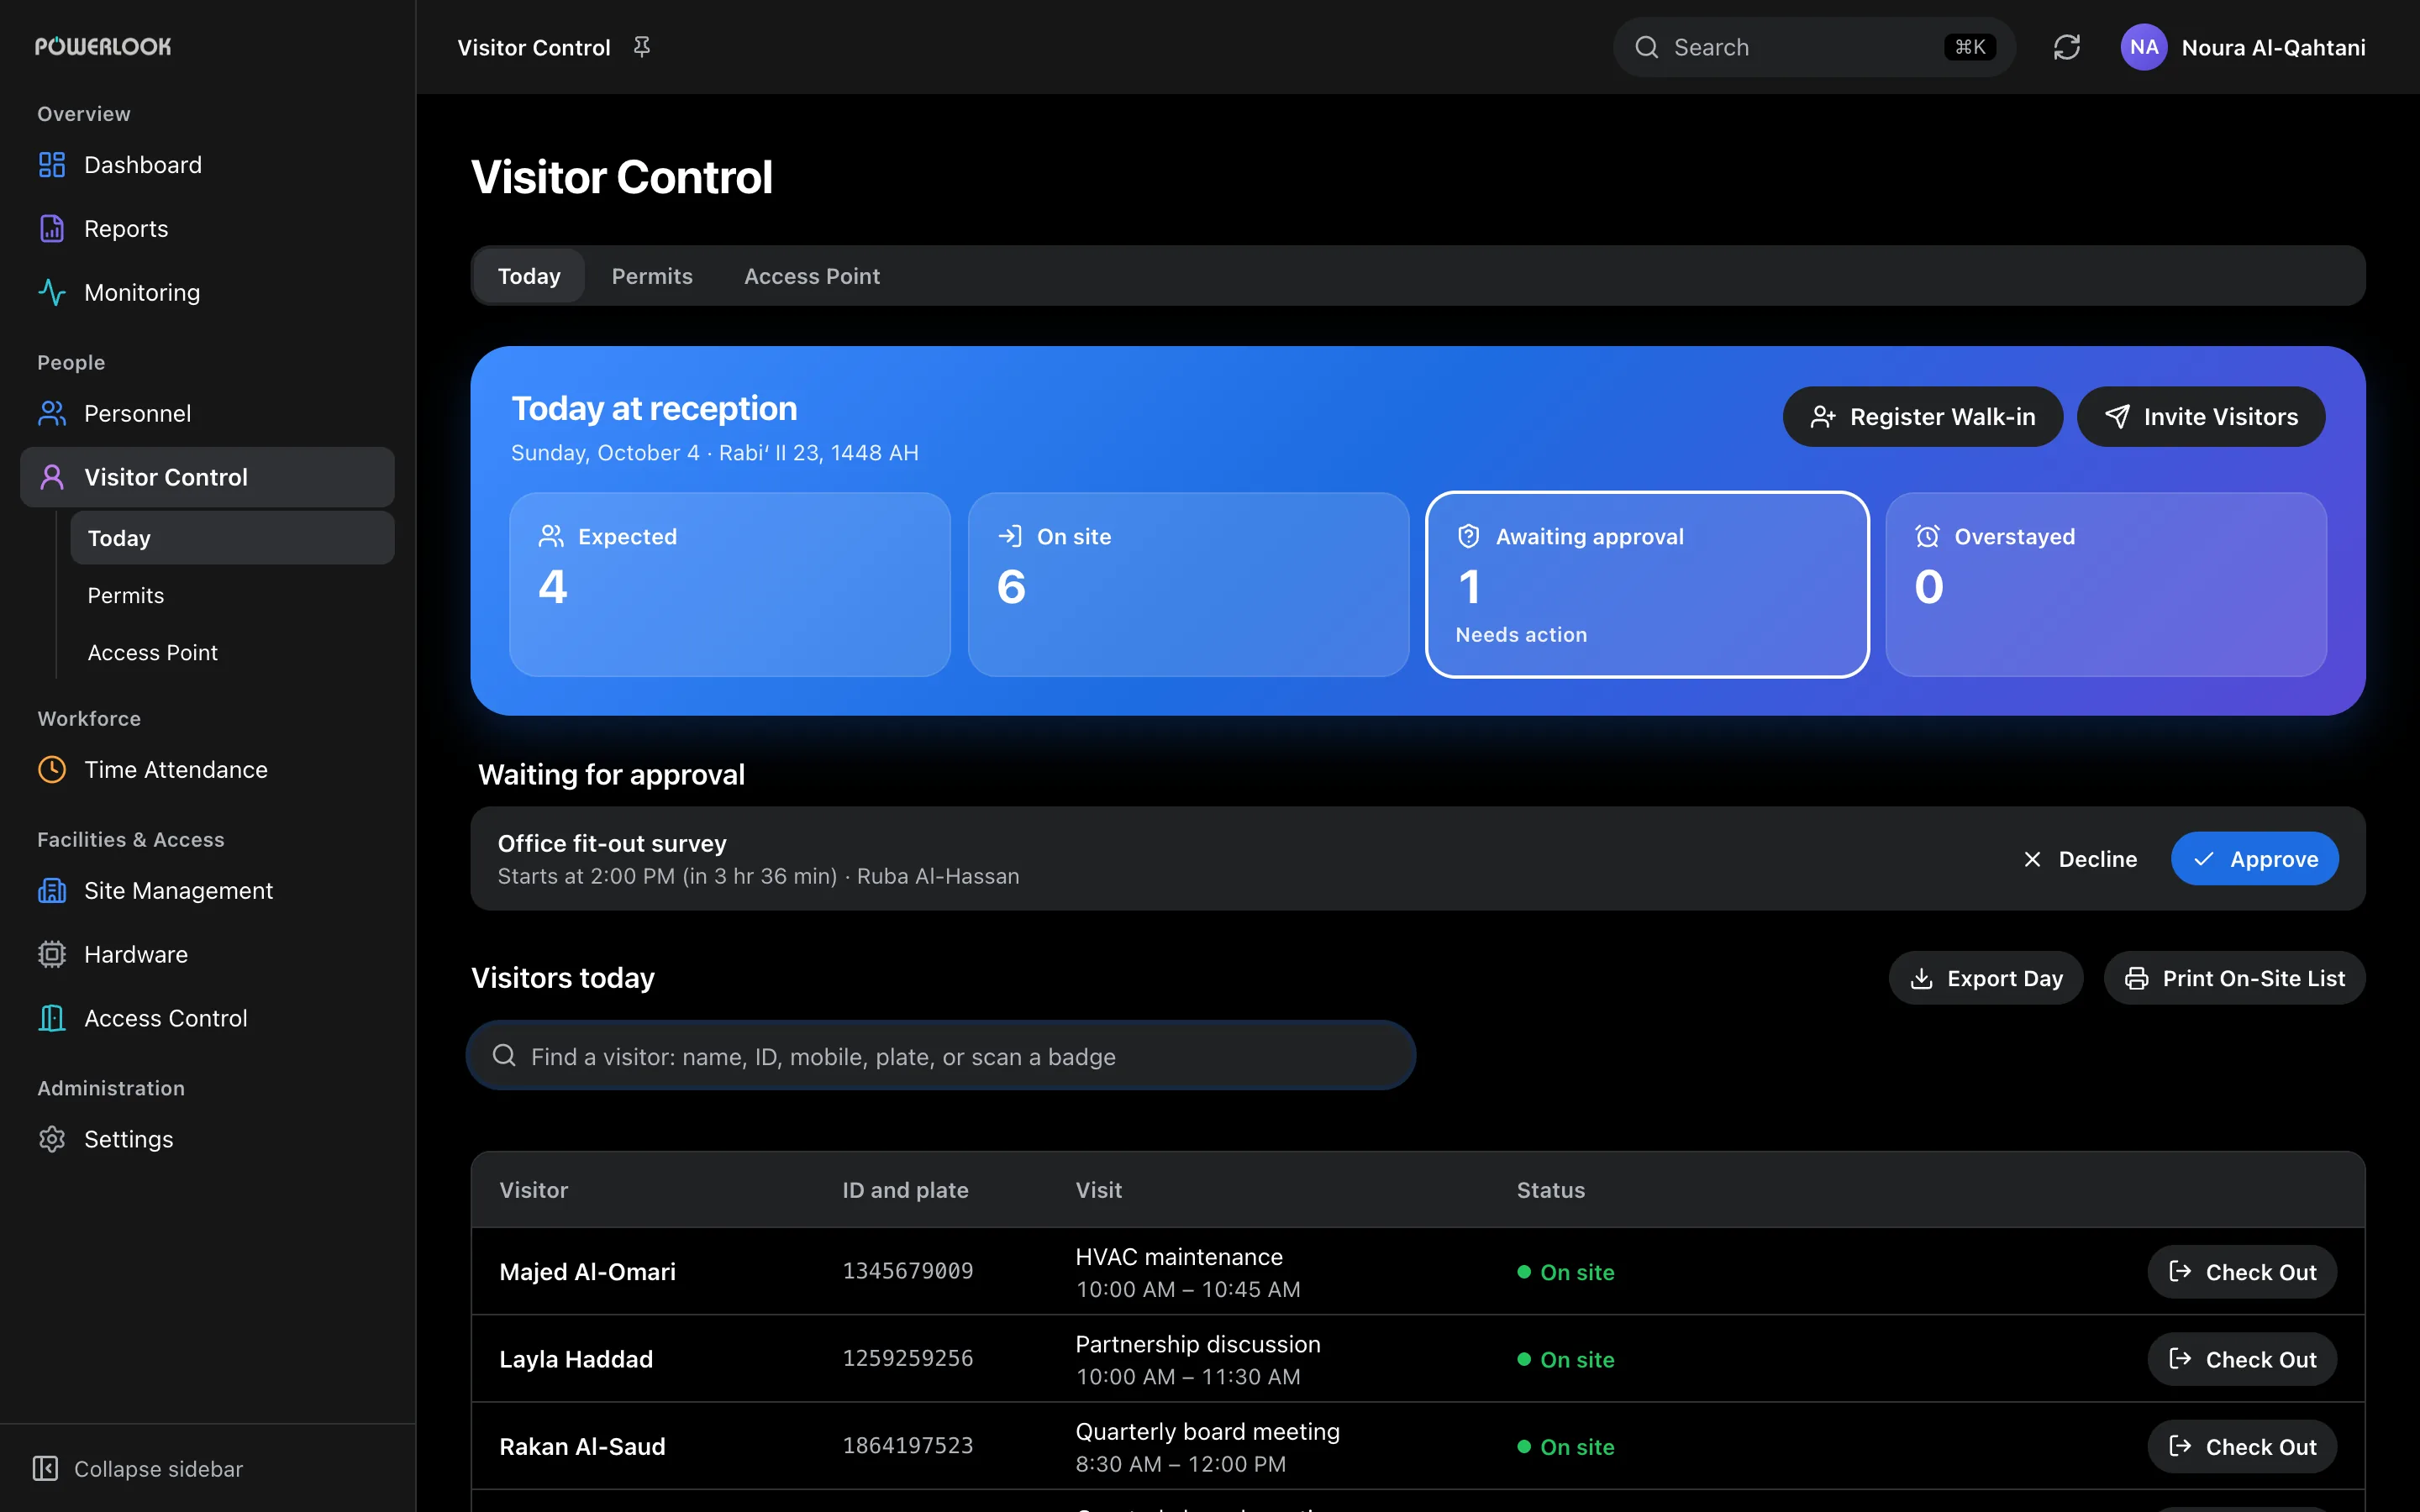Decline the Office fit-out survey request
The width and height of the screenshot is (2420, 1512).
point(2080,859)
